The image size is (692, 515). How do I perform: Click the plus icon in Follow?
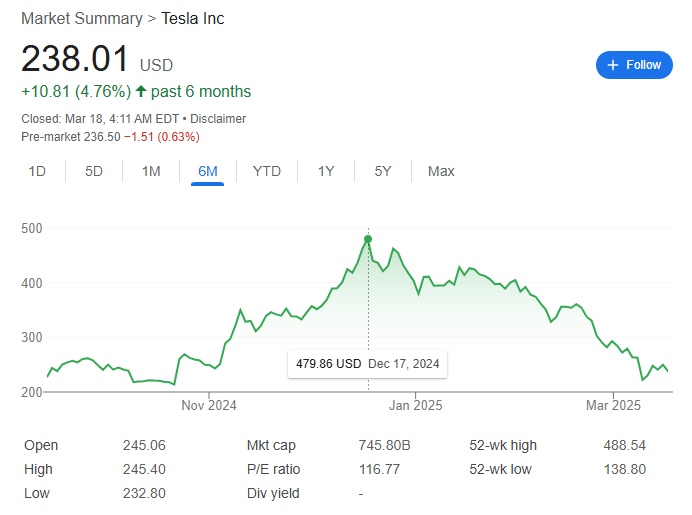point(612,65)
